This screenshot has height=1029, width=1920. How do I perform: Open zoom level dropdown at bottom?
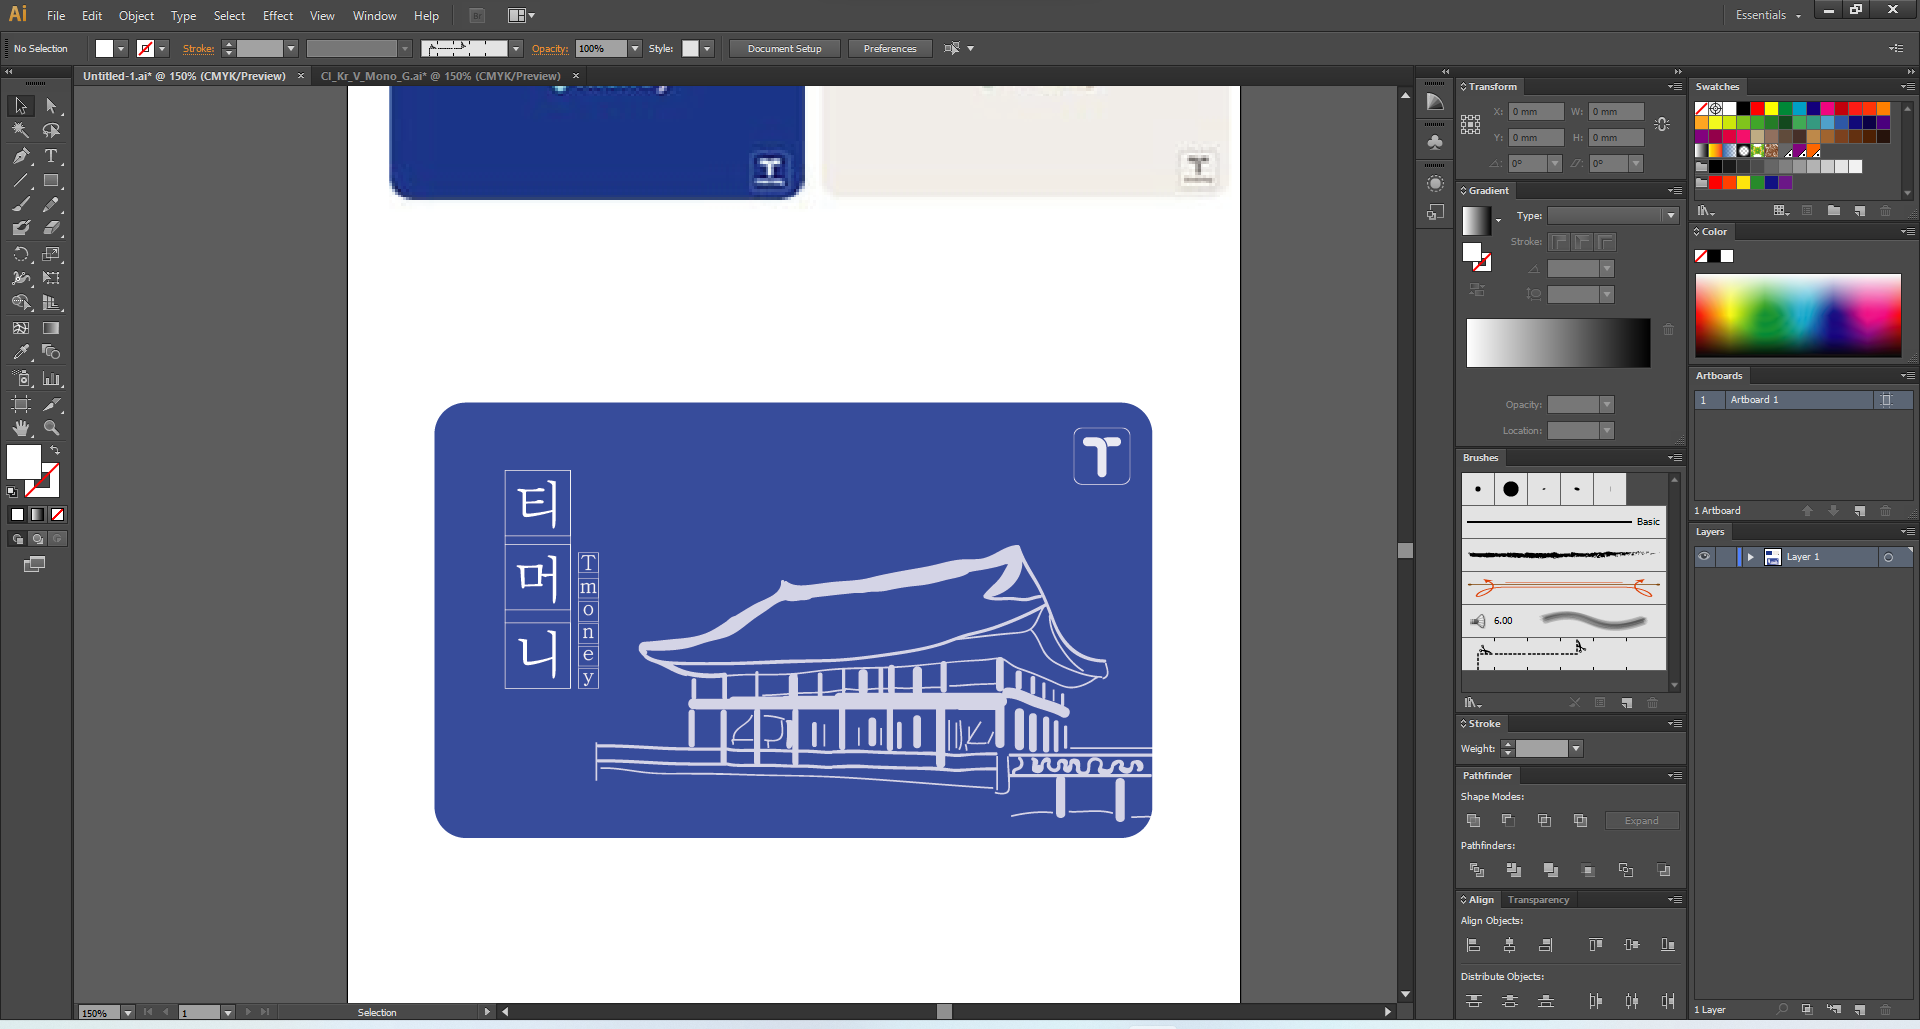tap(127, 1013)
